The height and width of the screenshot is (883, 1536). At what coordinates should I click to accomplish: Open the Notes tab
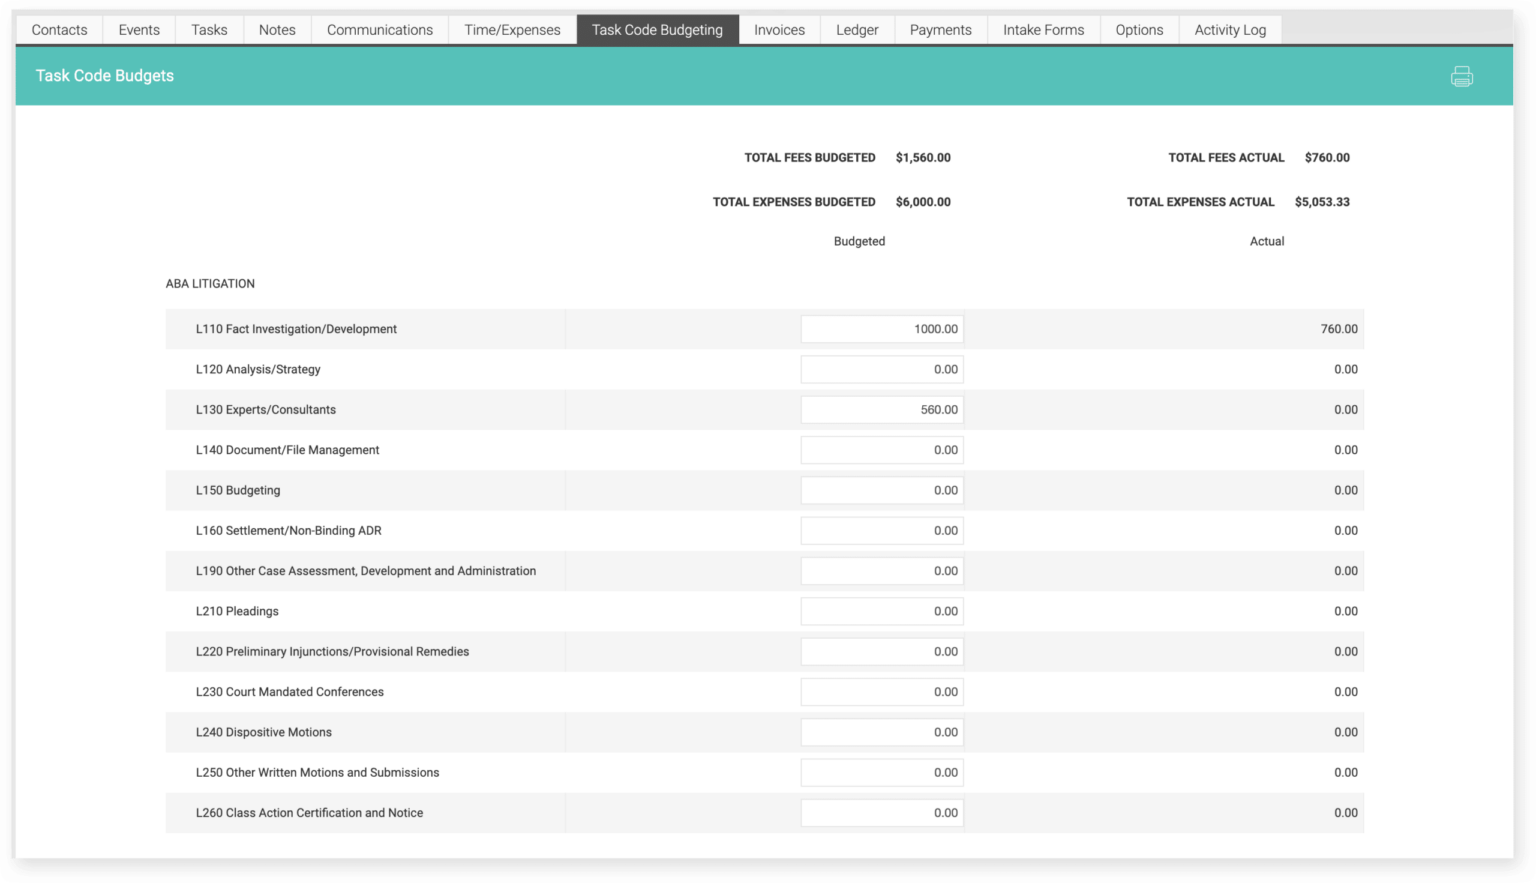(x=276, y=29)
